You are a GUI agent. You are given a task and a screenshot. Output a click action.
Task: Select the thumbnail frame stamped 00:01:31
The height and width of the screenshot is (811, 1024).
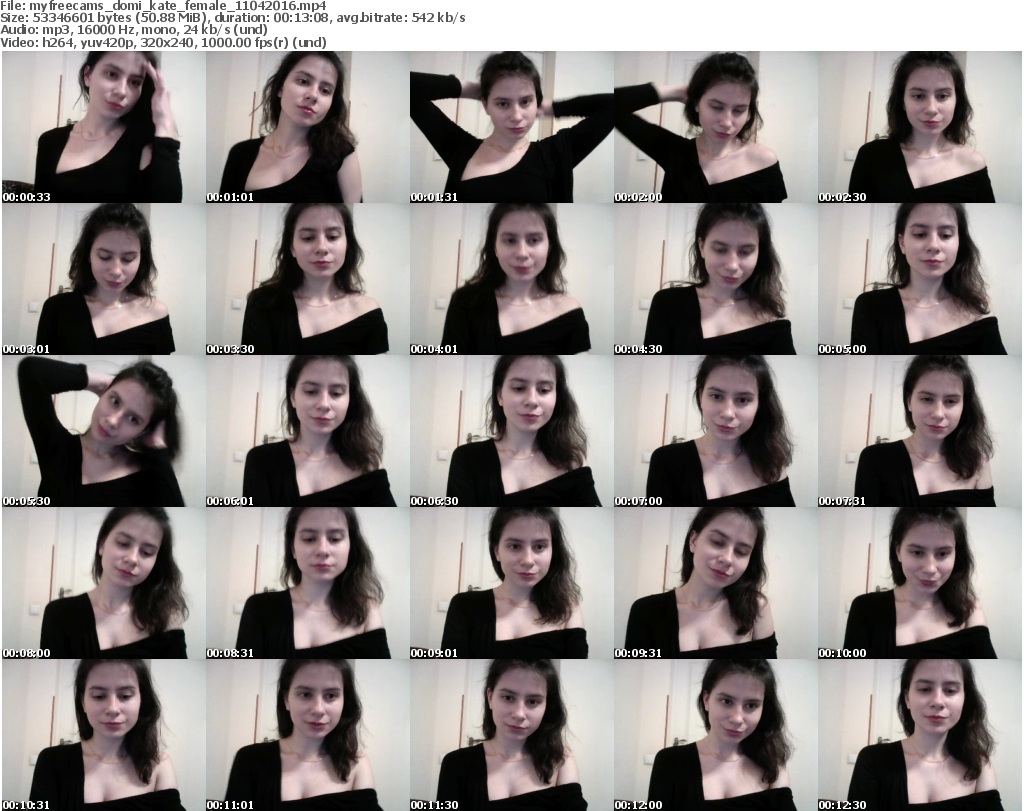[511, 127]
